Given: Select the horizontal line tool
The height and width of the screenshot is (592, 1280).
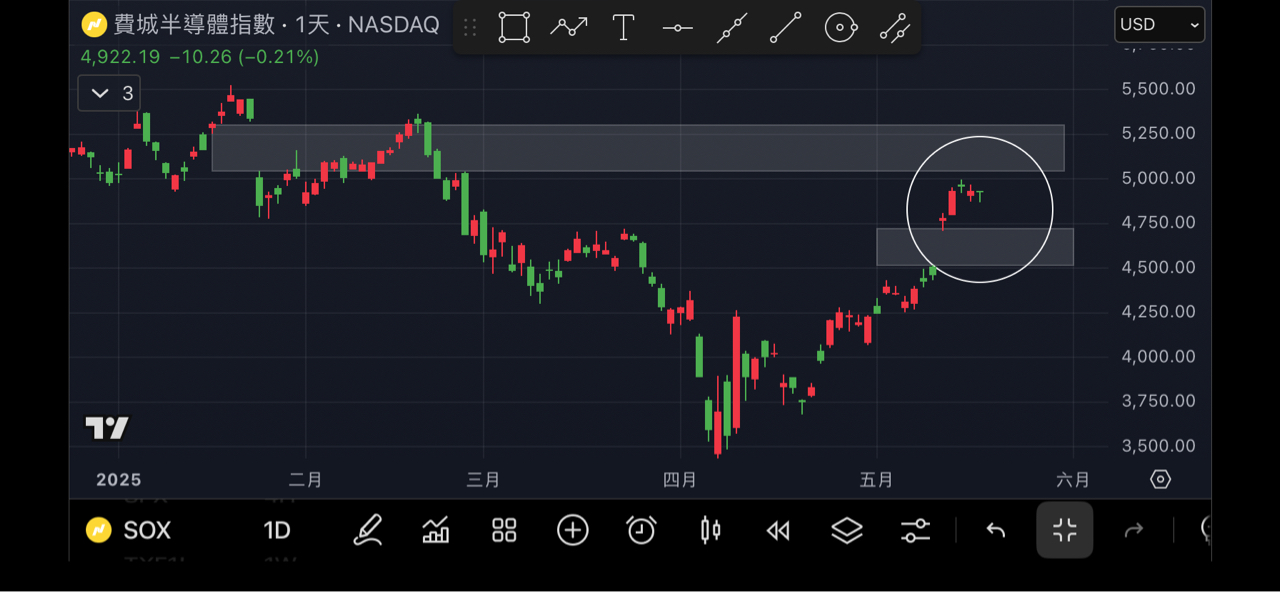Looking at the screenshot, I should (678, 28).
